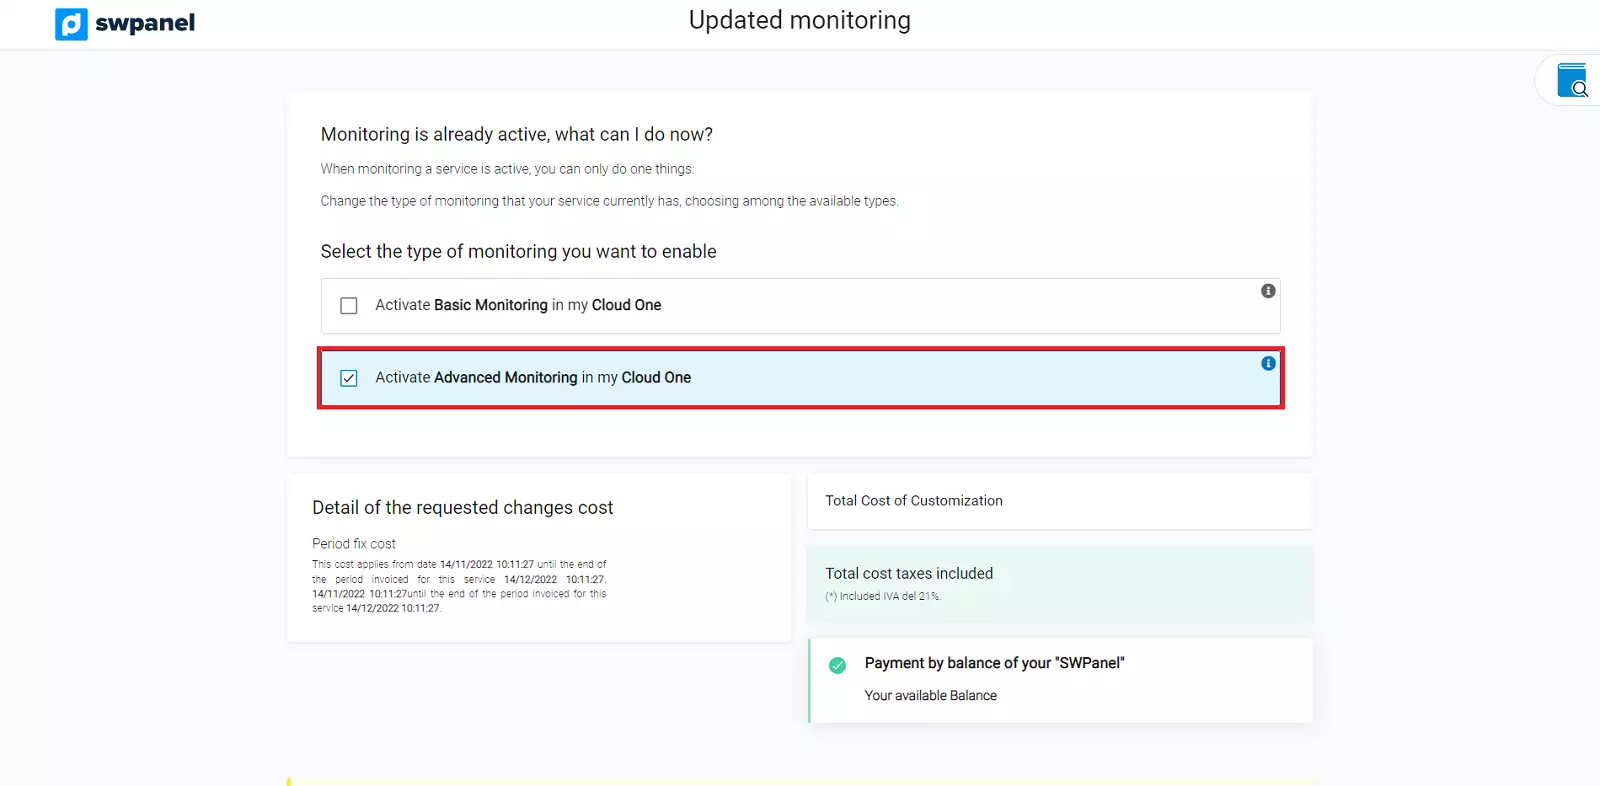1600x786 pixels.
Task: Uncheck the Advanced Monitoring checkbox
Action: coord(349,378)
